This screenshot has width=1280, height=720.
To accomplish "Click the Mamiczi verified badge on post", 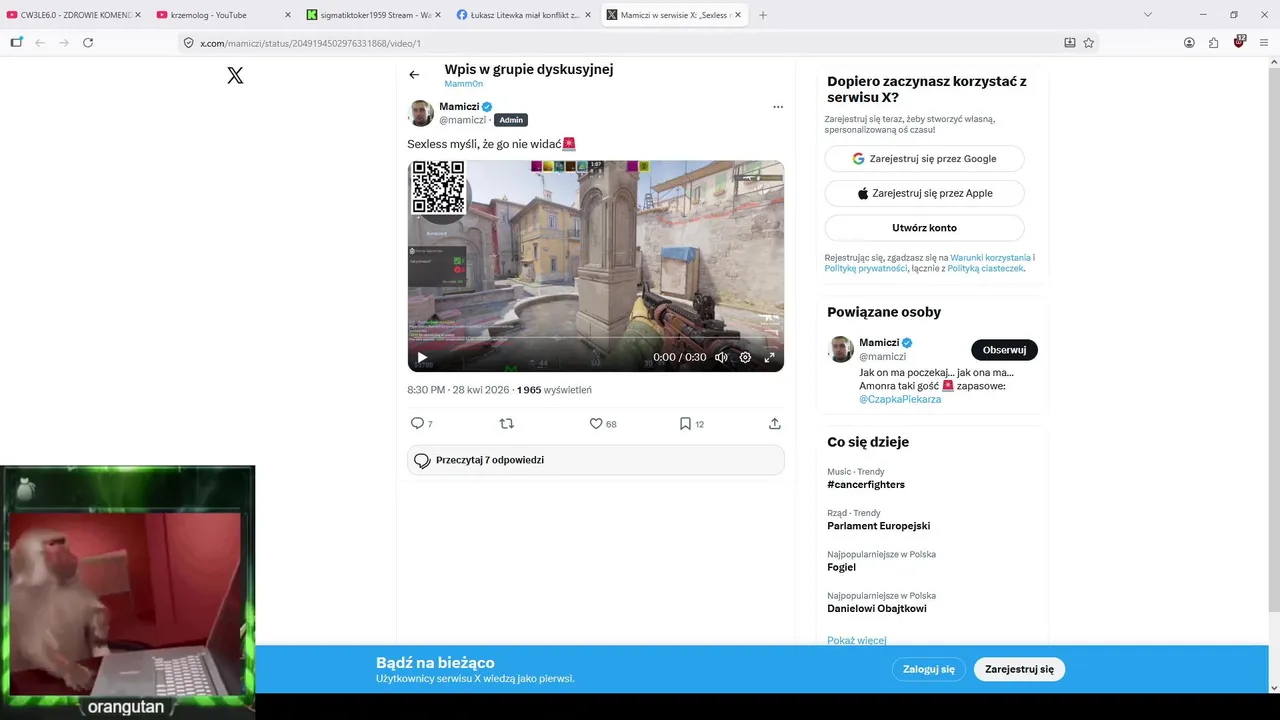I will tap(487, 107).
